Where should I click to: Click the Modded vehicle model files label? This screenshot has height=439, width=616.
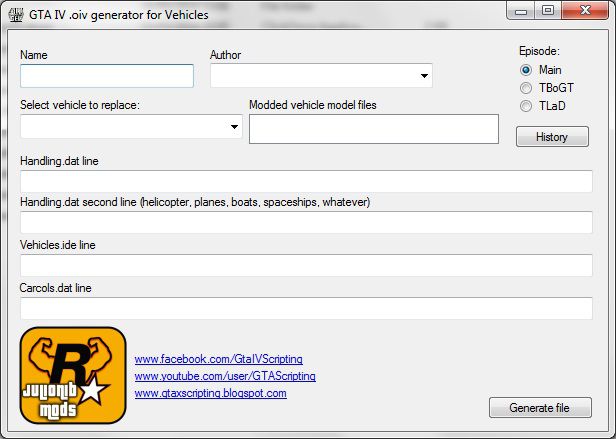pyautogui.click(x=313, y=105)
